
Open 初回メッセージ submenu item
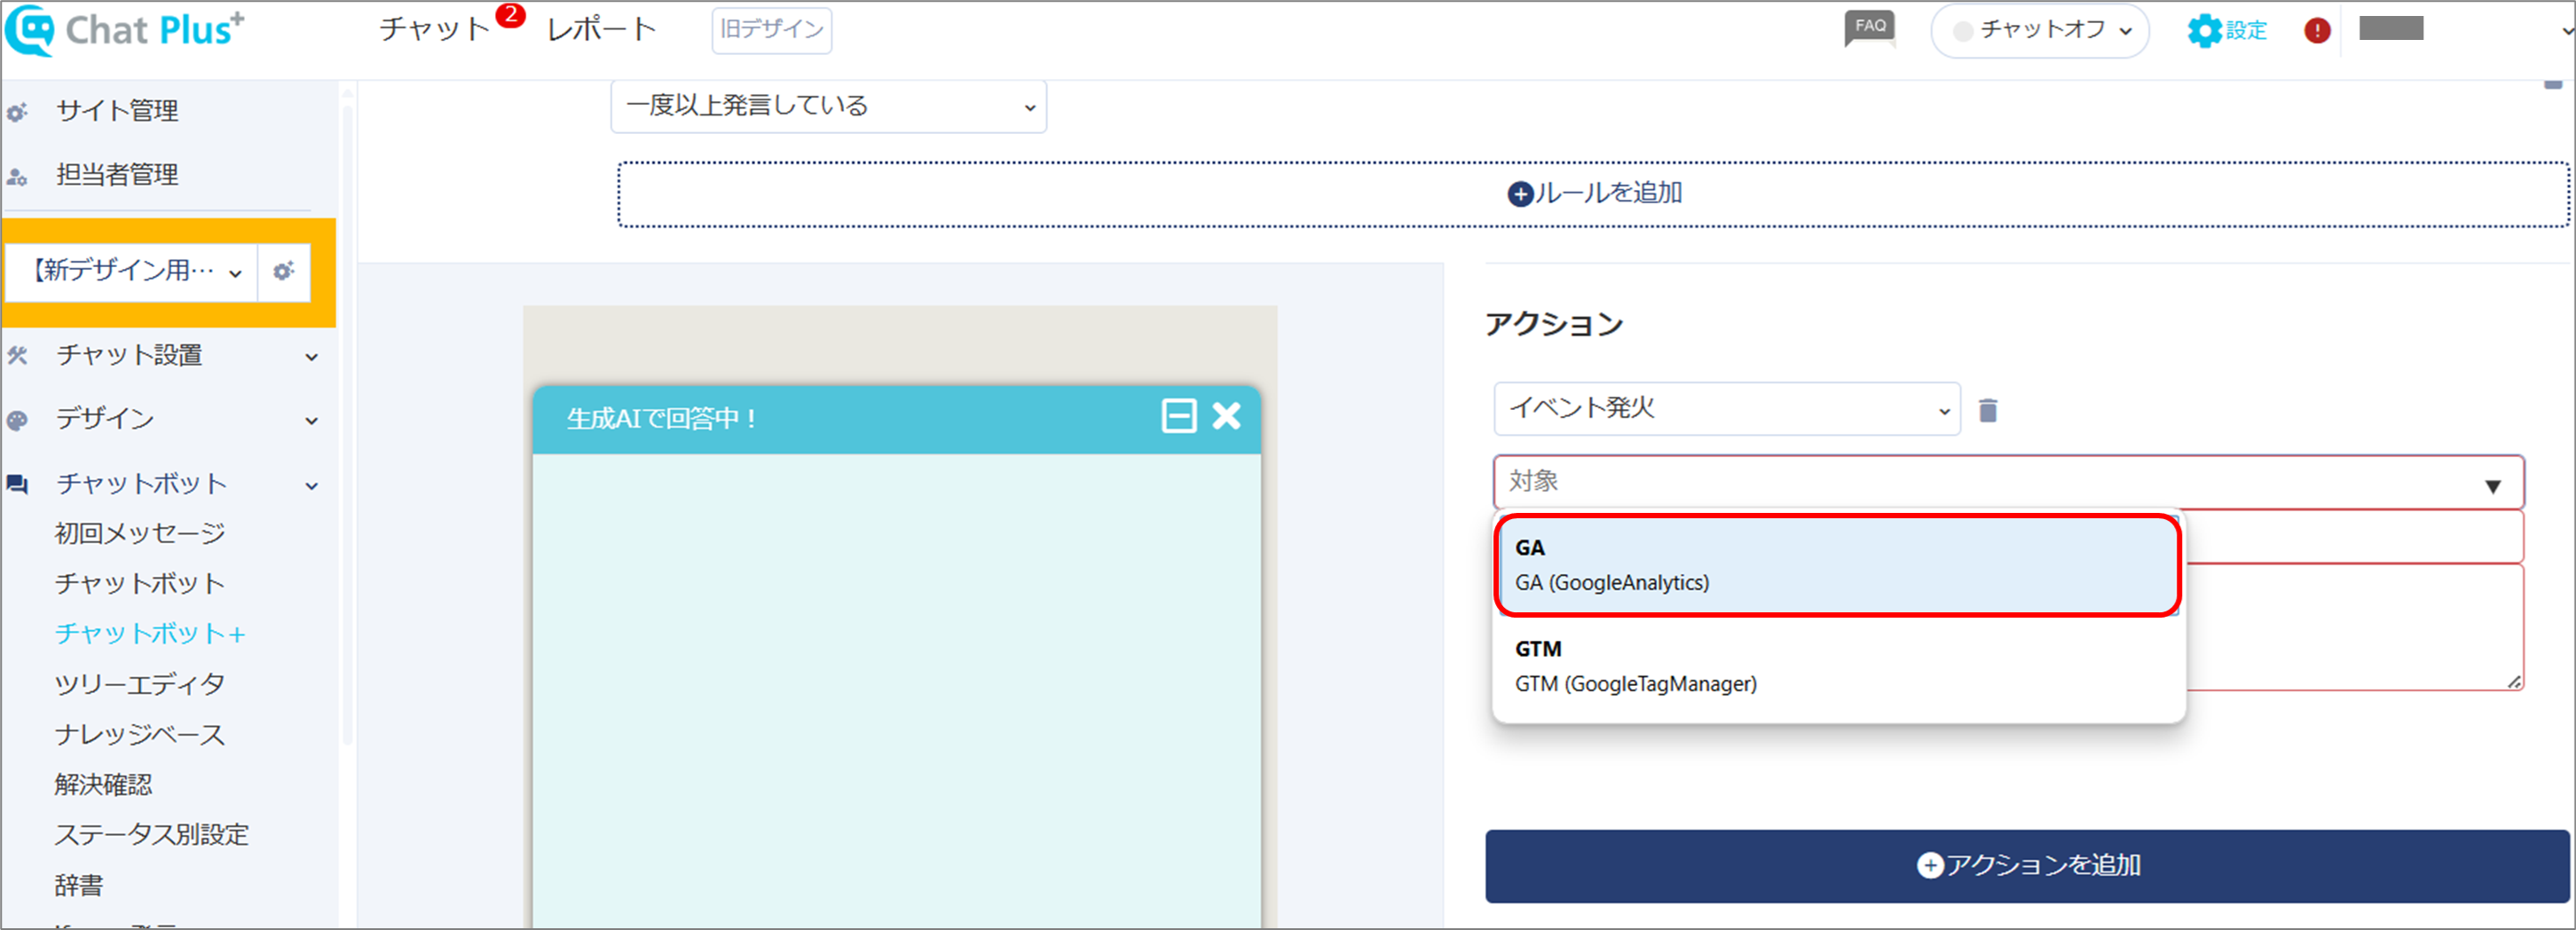click(x=140, y=533)
